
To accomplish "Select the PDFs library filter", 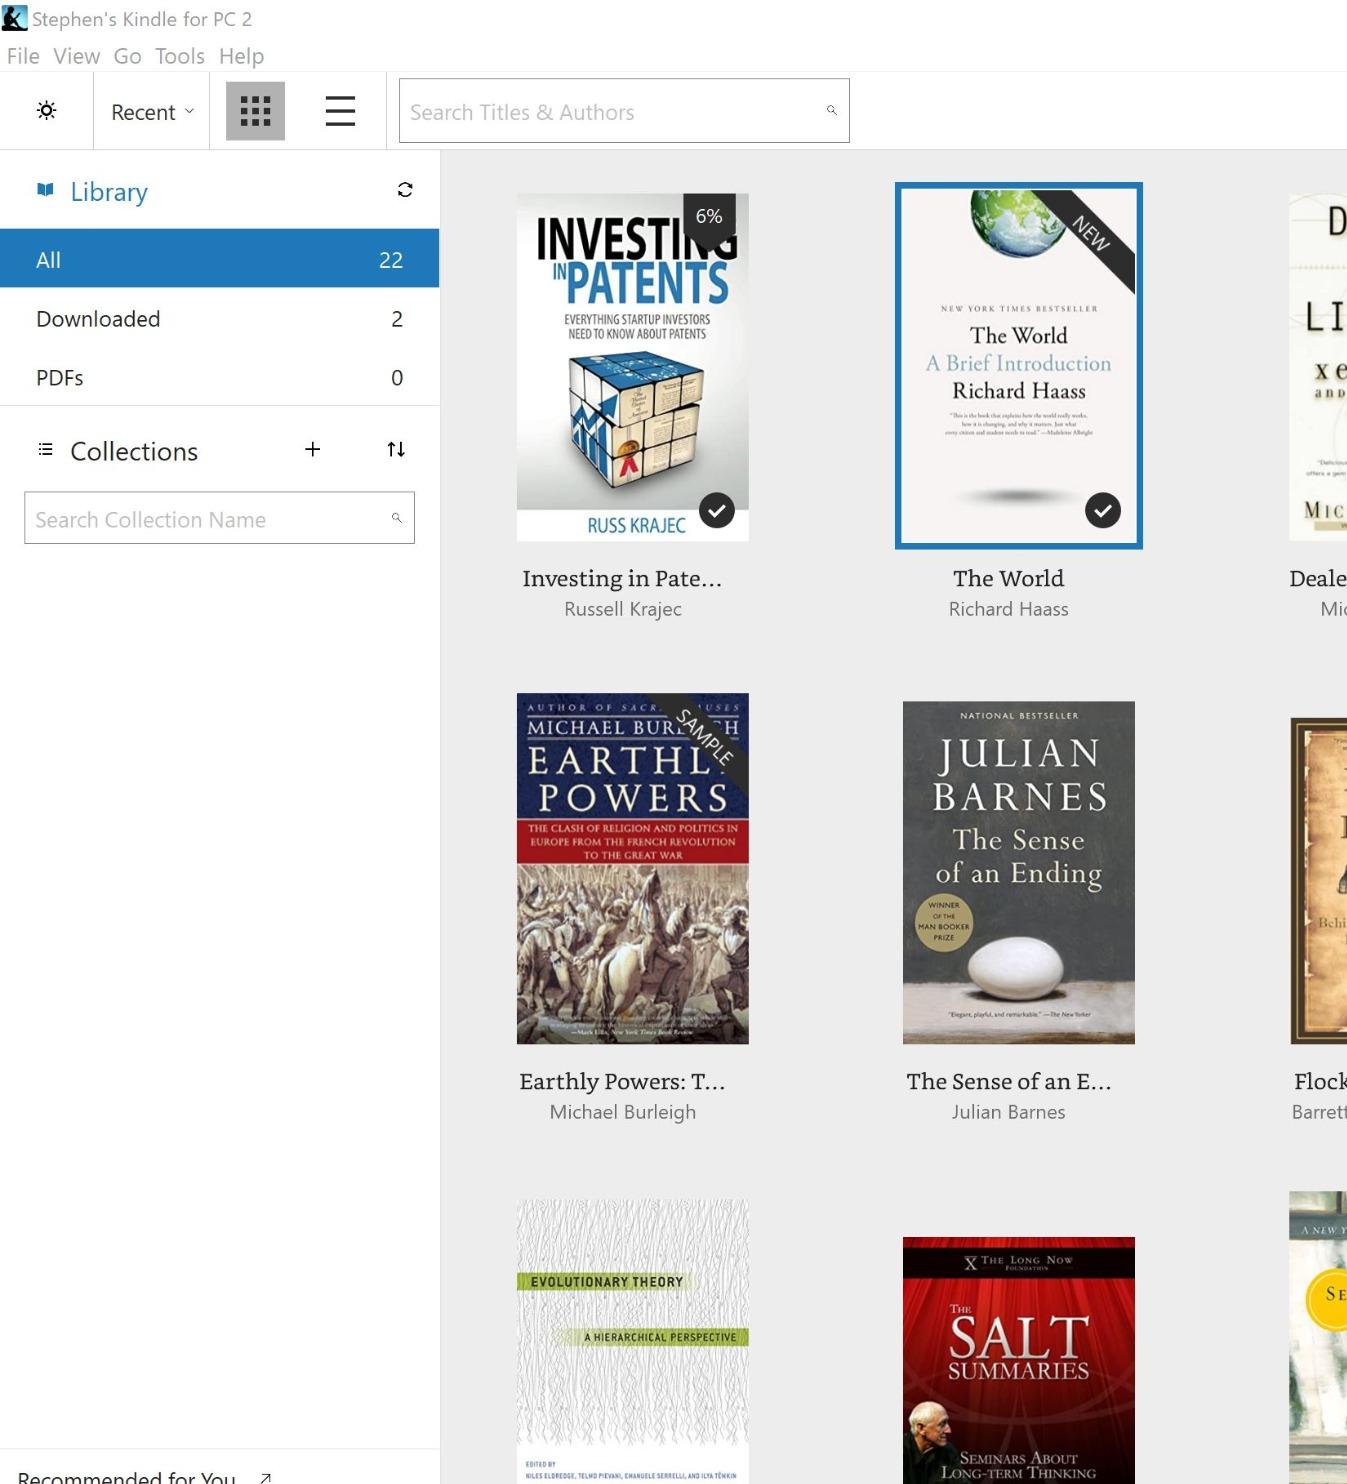I will coord(219,377).
